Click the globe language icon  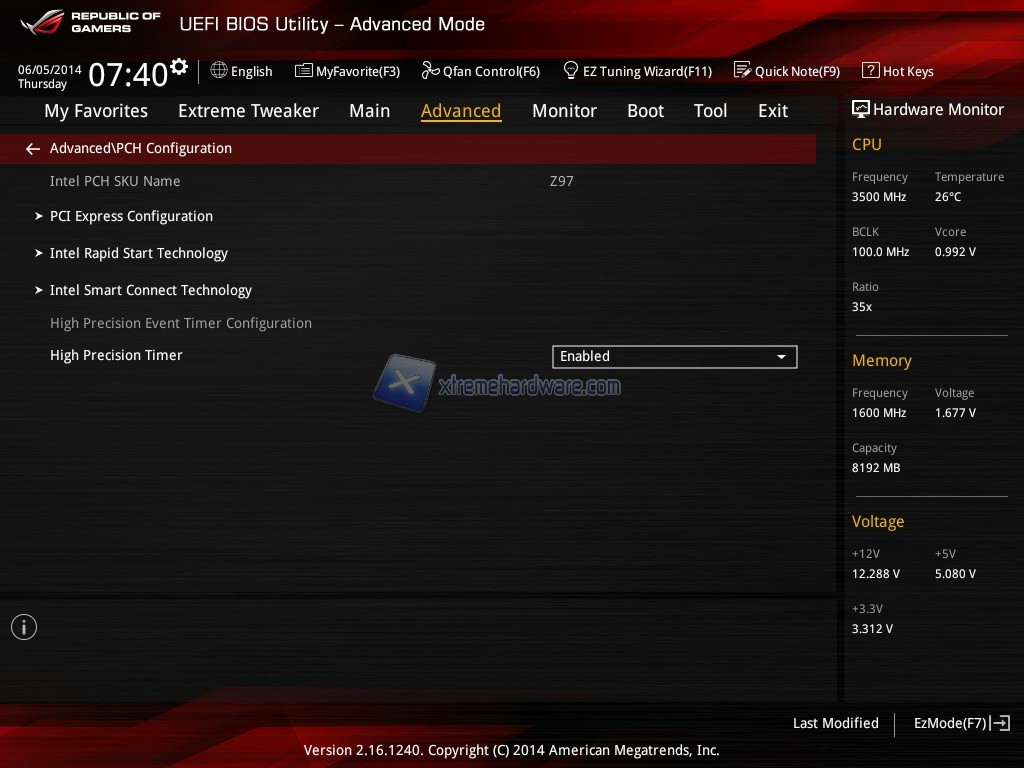(x=219, y=71)
